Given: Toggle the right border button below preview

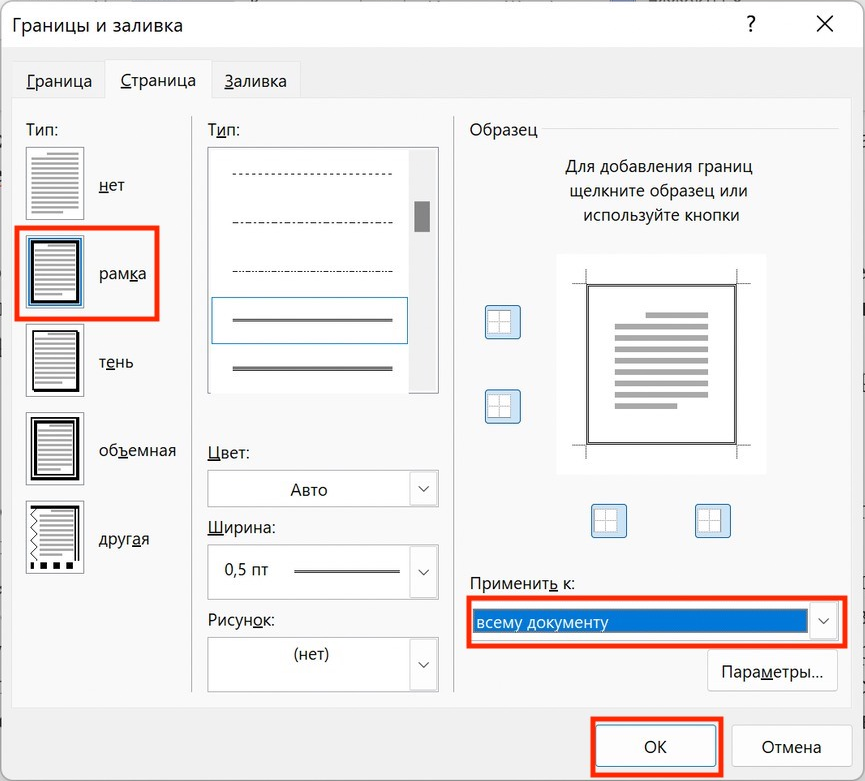Looking at the screenshot, I should tap(713, 521).
